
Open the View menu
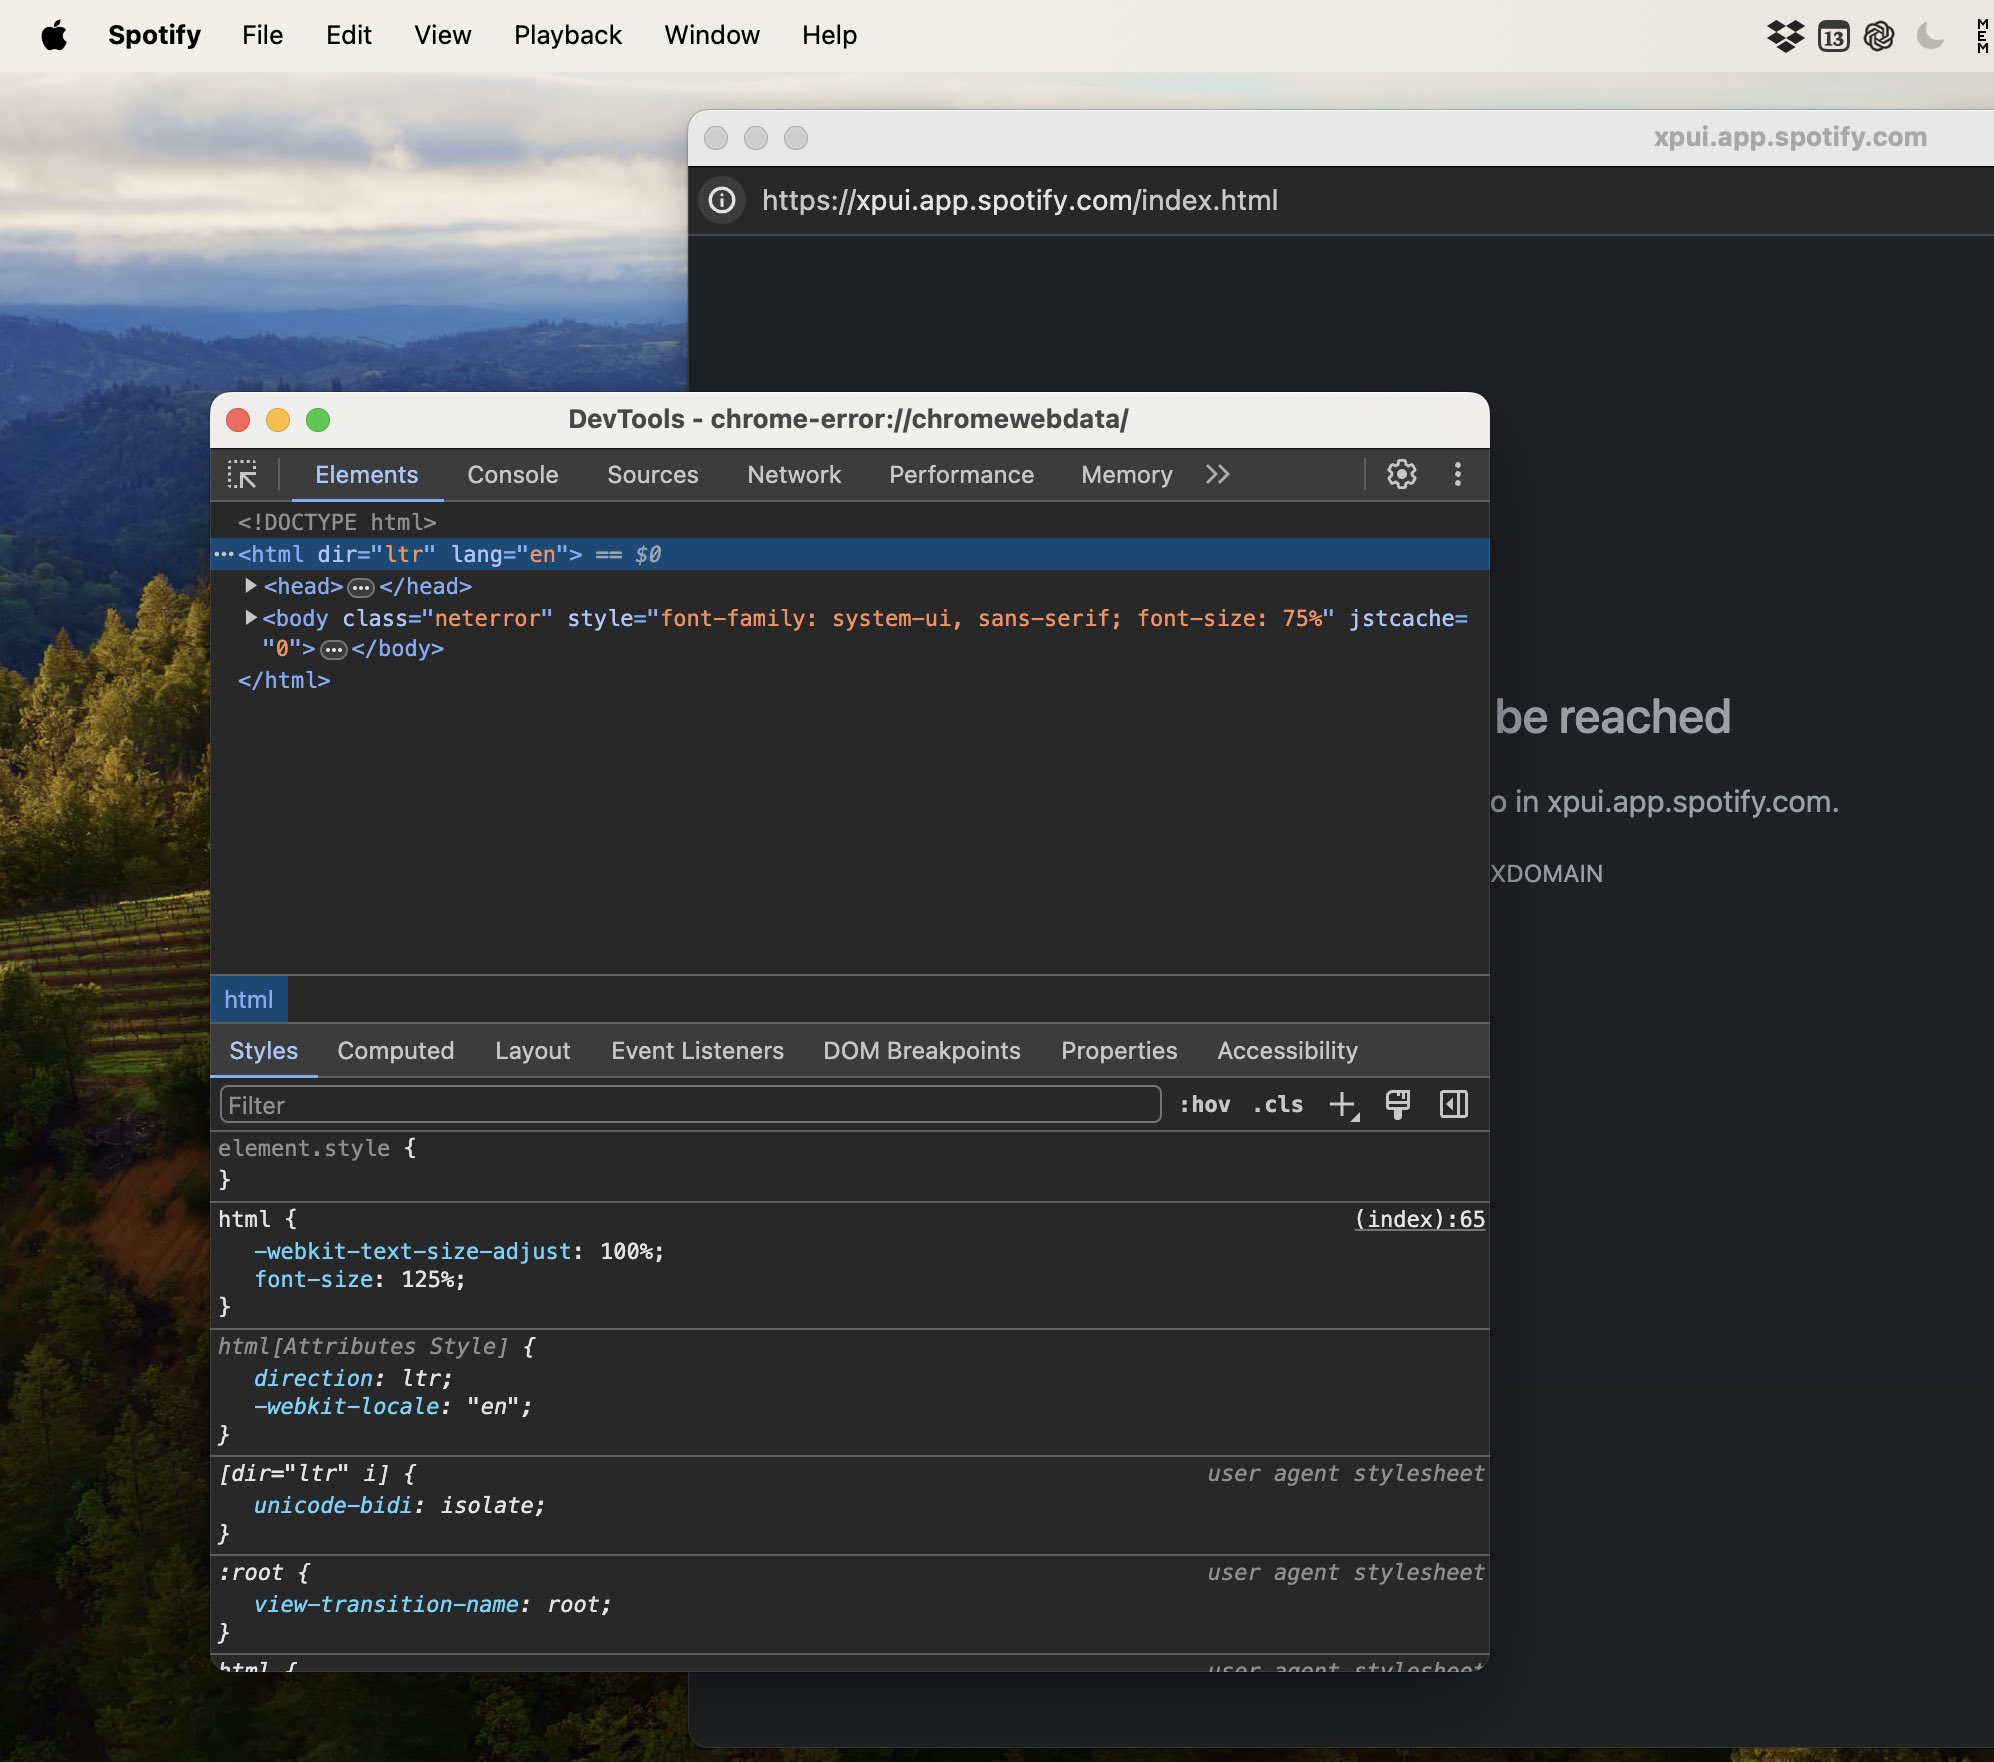[442, 36]
